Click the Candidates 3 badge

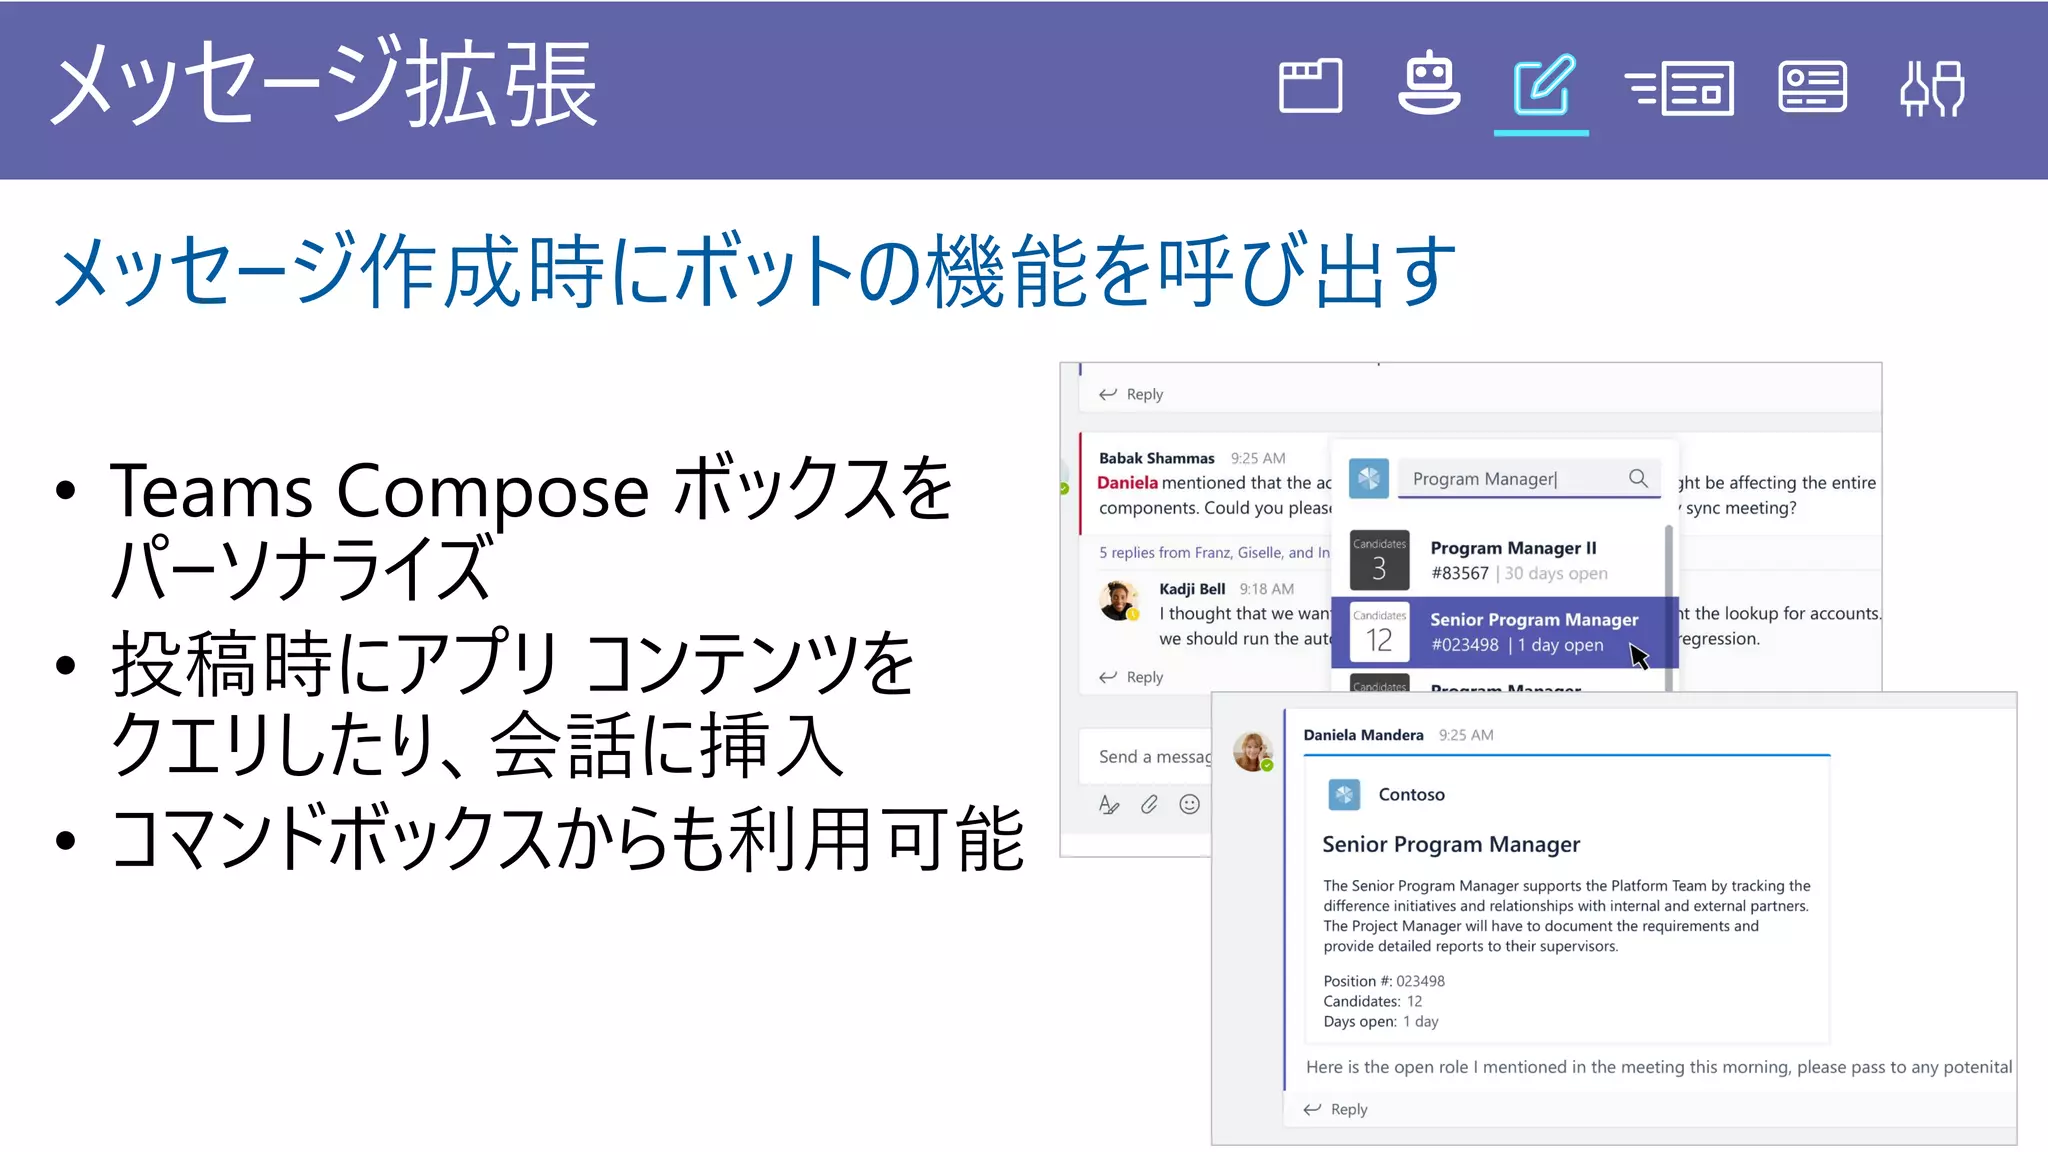[1379, 560]
